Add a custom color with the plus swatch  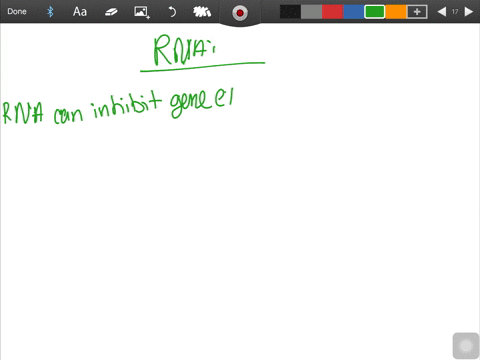417,12
